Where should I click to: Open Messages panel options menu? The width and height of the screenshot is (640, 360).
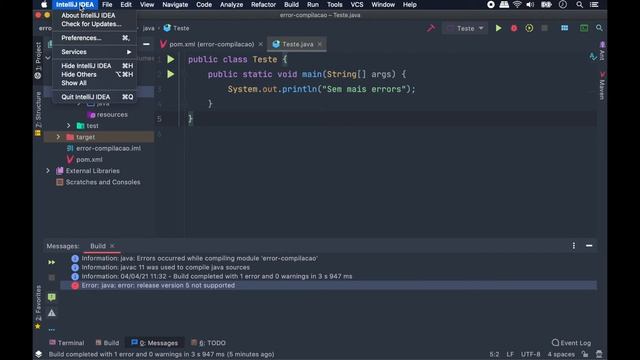click(x=573, y=246)
